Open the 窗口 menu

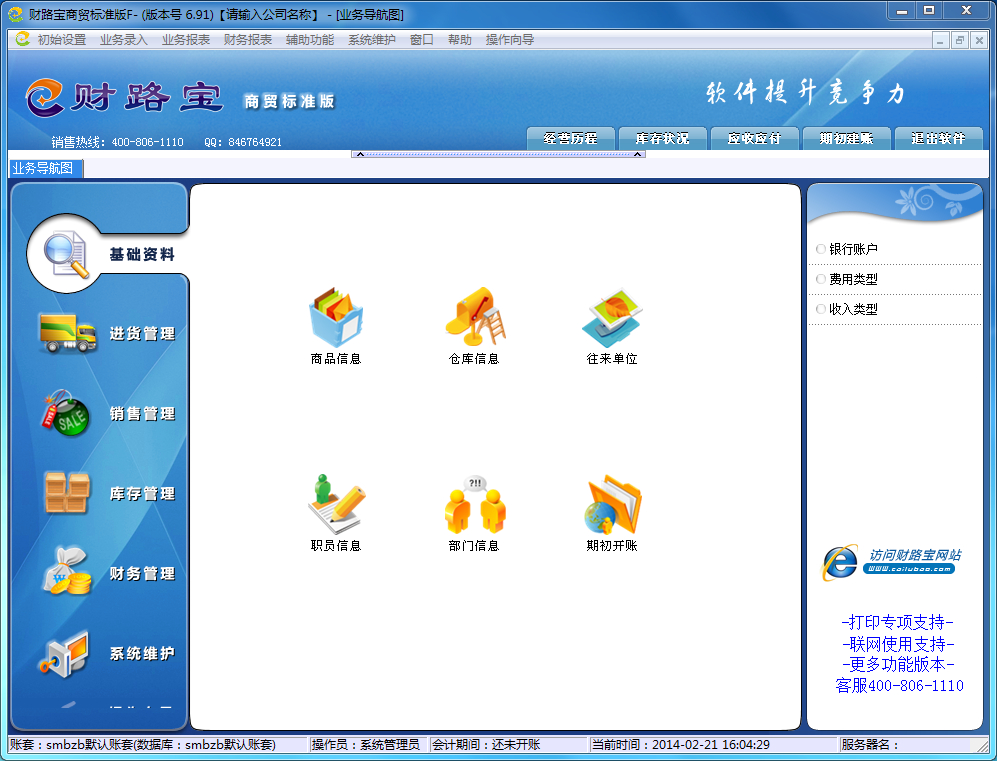click(422, 39)
